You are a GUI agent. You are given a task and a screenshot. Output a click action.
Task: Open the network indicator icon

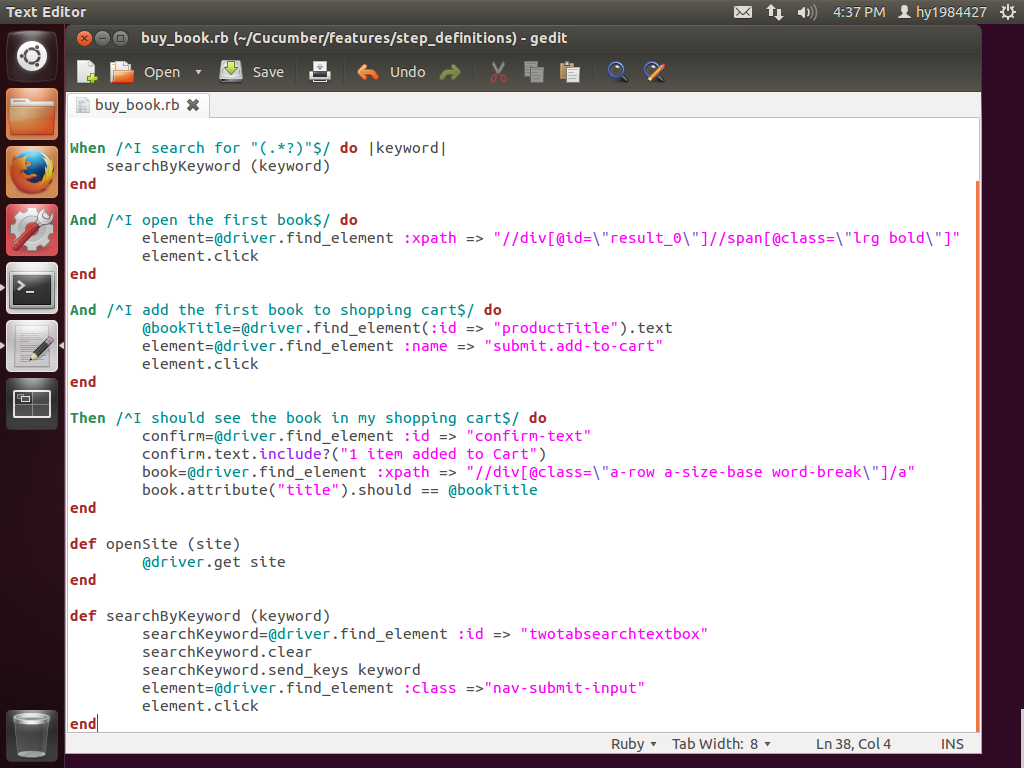click(x=775, y=12)
